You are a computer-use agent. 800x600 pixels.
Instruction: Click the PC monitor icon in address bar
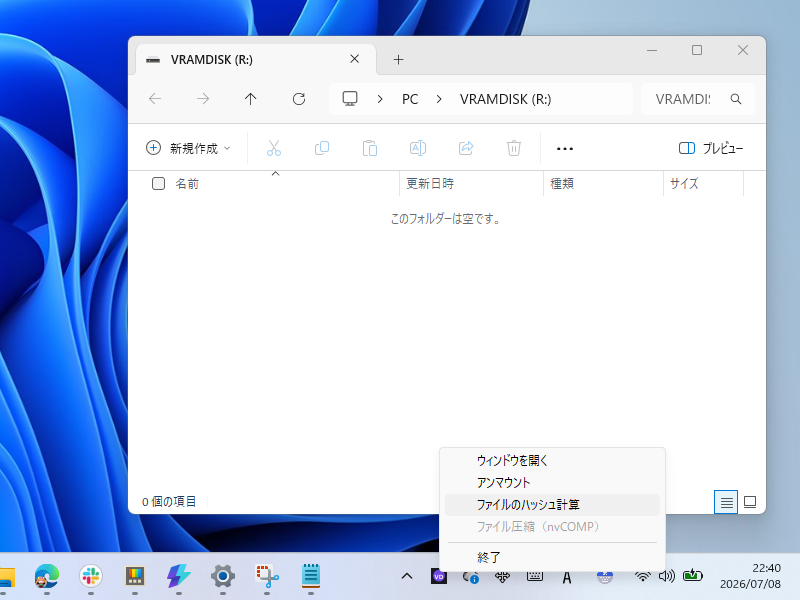350,98
